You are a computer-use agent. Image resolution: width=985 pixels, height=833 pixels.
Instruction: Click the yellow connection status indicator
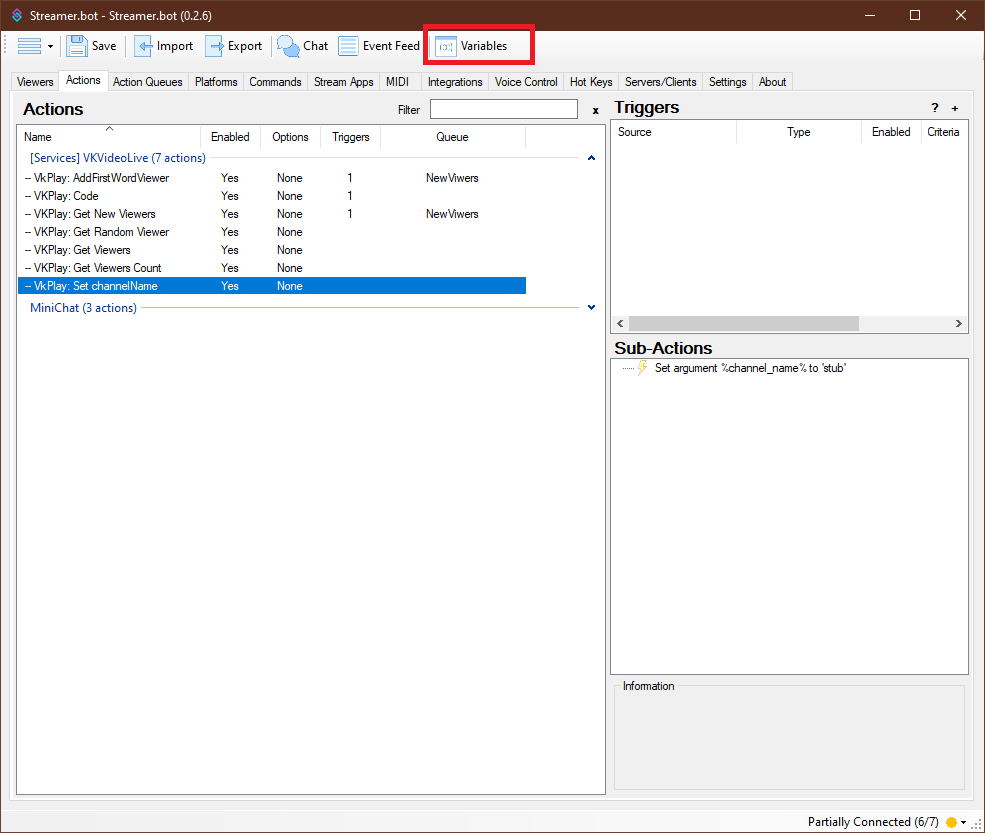coord(951,822)
